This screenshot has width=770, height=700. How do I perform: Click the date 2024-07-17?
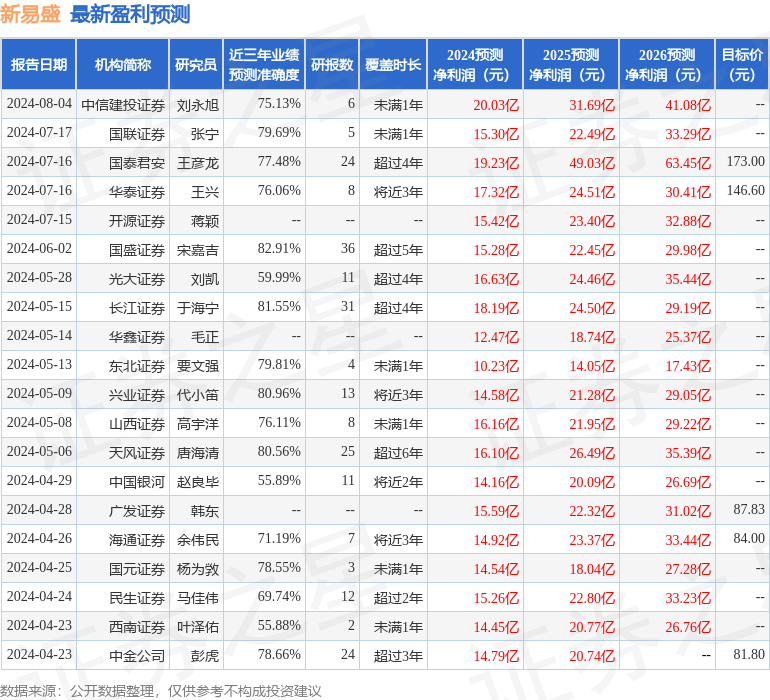39,132
